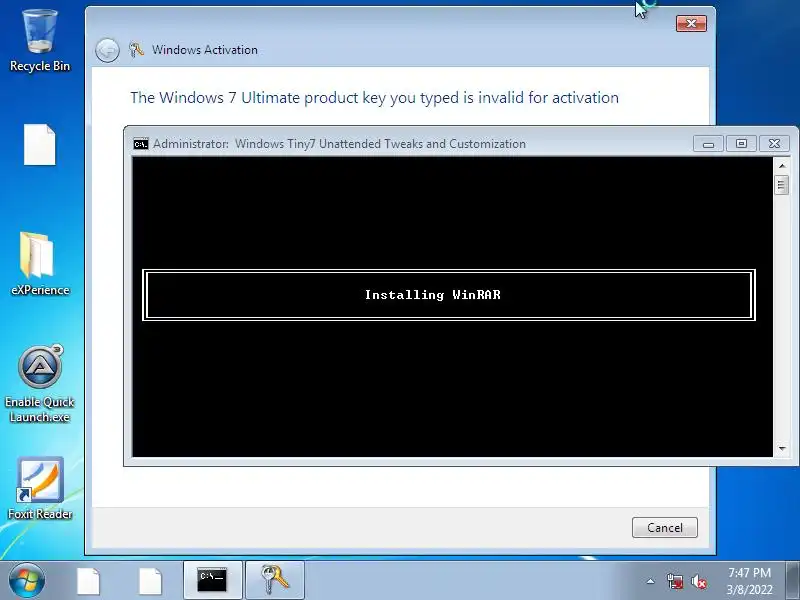Open Foxit Reader desktop shortcut

[40, 488]
